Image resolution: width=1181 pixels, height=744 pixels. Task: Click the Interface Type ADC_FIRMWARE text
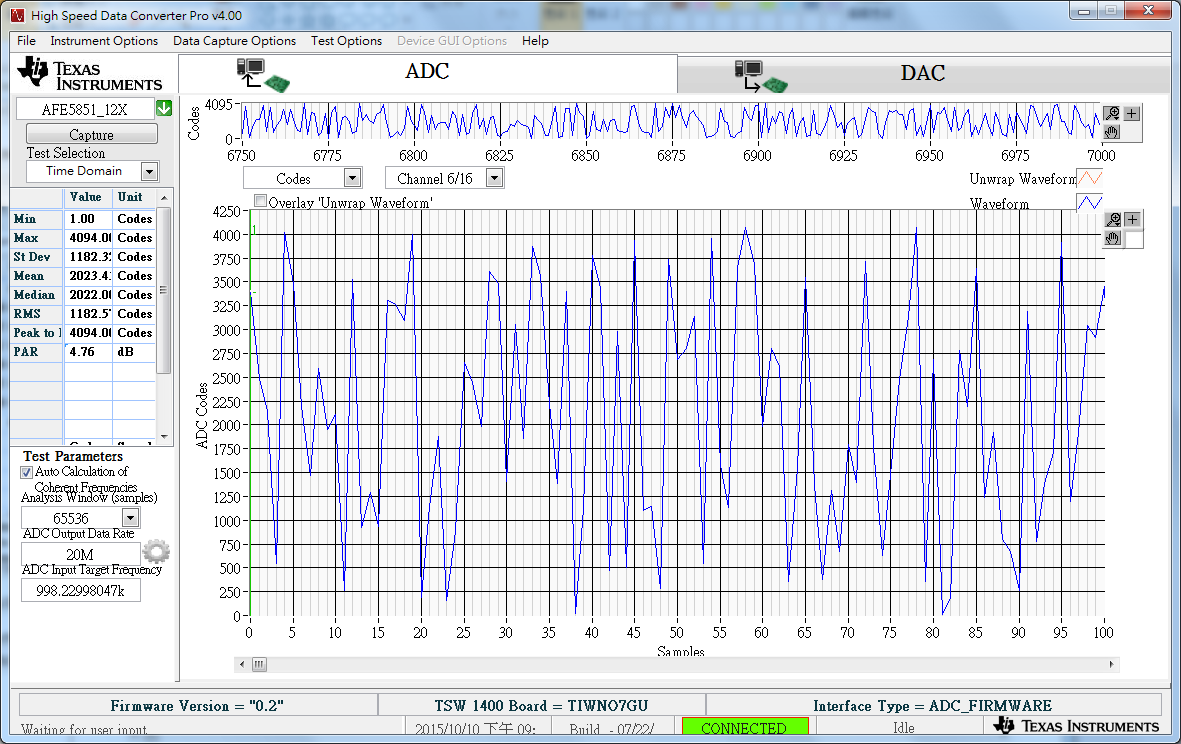[x=932, y=706]
